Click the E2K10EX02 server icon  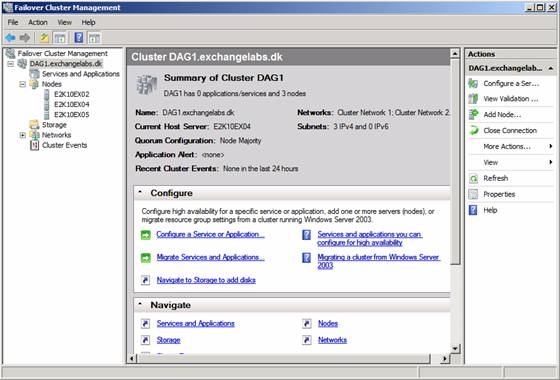[46, 94]
